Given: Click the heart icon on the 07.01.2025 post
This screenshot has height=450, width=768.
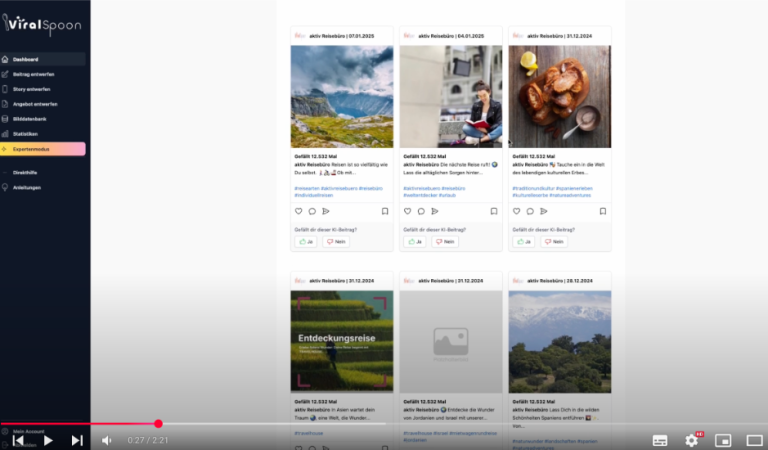Looking at the screenshot, I should click(x=298, y=211).
